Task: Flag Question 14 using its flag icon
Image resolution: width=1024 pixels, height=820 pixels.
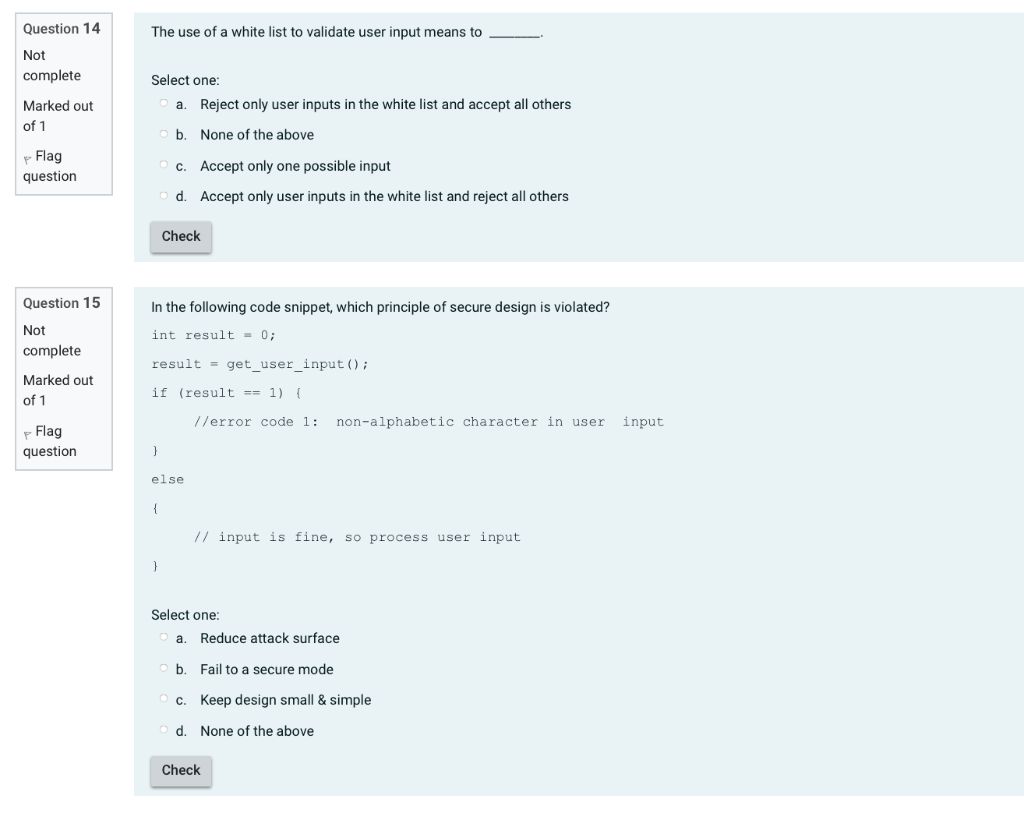Action: click(x=29, y=156)
